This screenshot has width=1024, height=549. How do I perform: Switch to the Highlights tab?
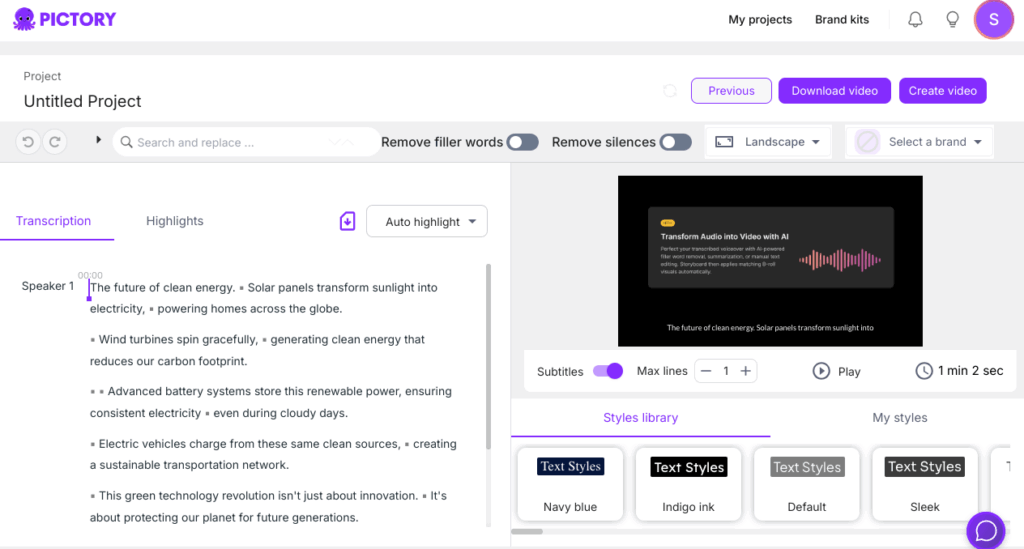coord(174,221)
